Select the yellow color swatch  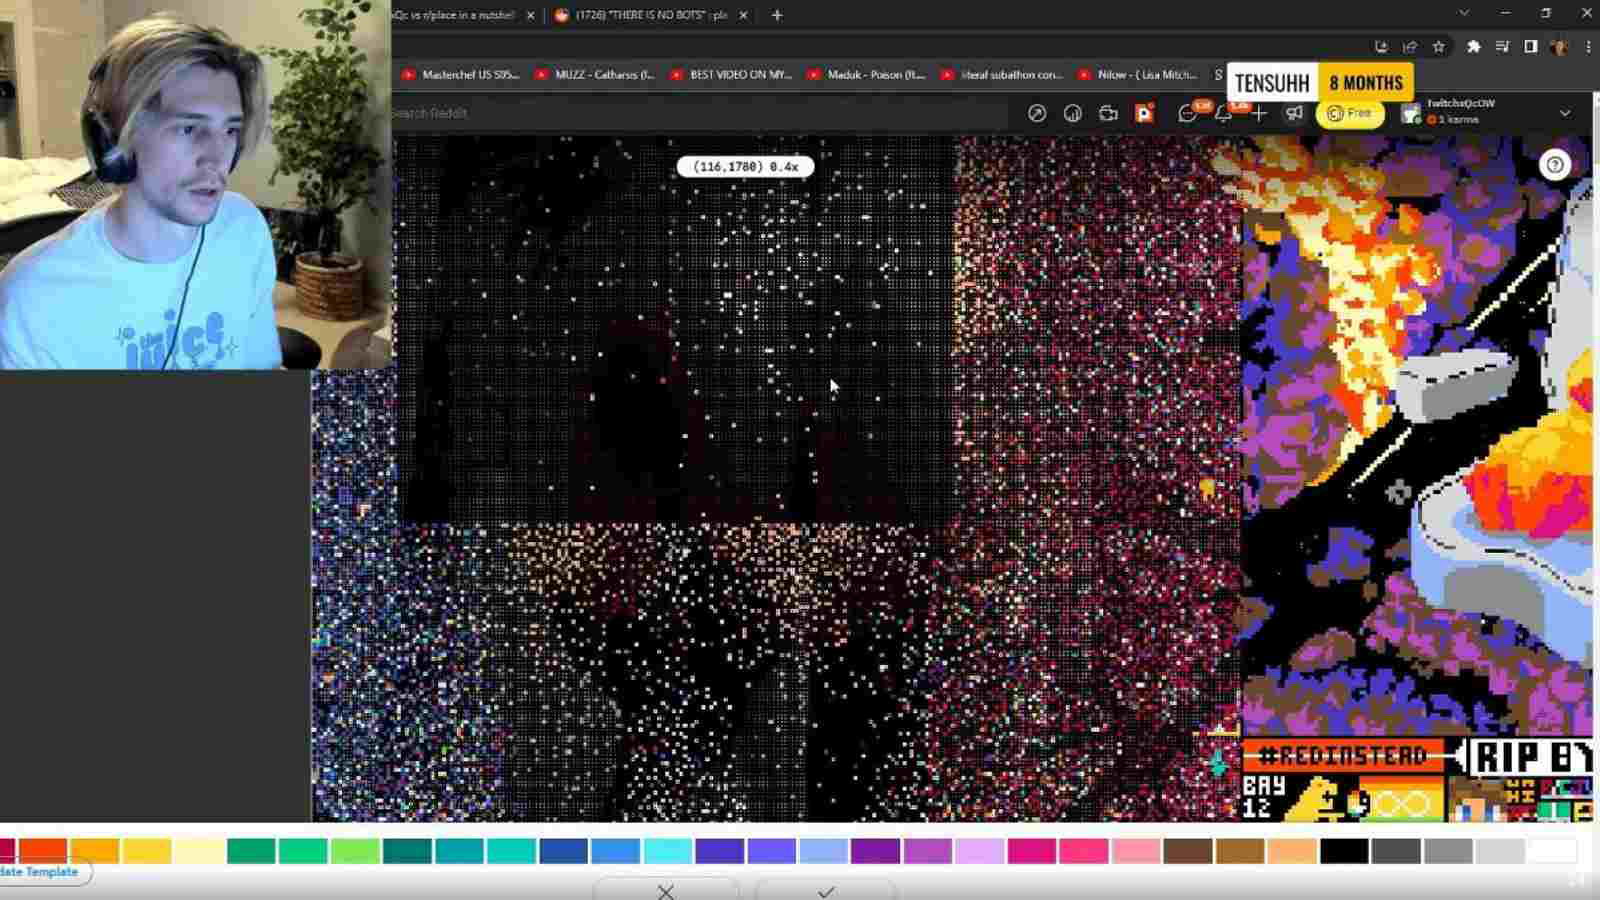click(x=147, y=851)
